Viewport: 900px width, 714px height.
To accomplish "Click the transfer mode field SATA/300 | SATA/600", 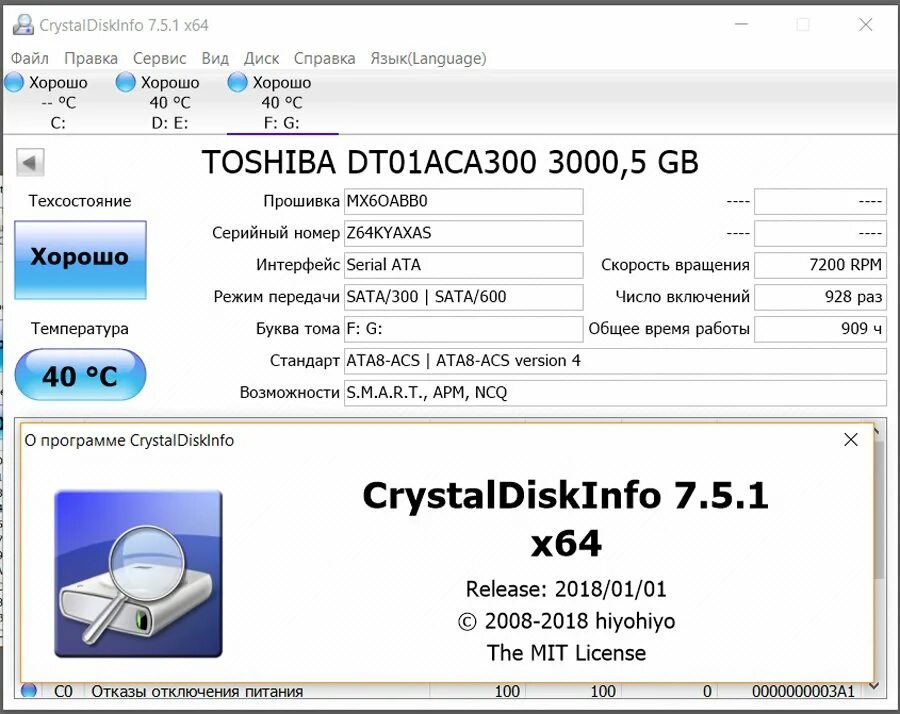I will pos(463,297).
